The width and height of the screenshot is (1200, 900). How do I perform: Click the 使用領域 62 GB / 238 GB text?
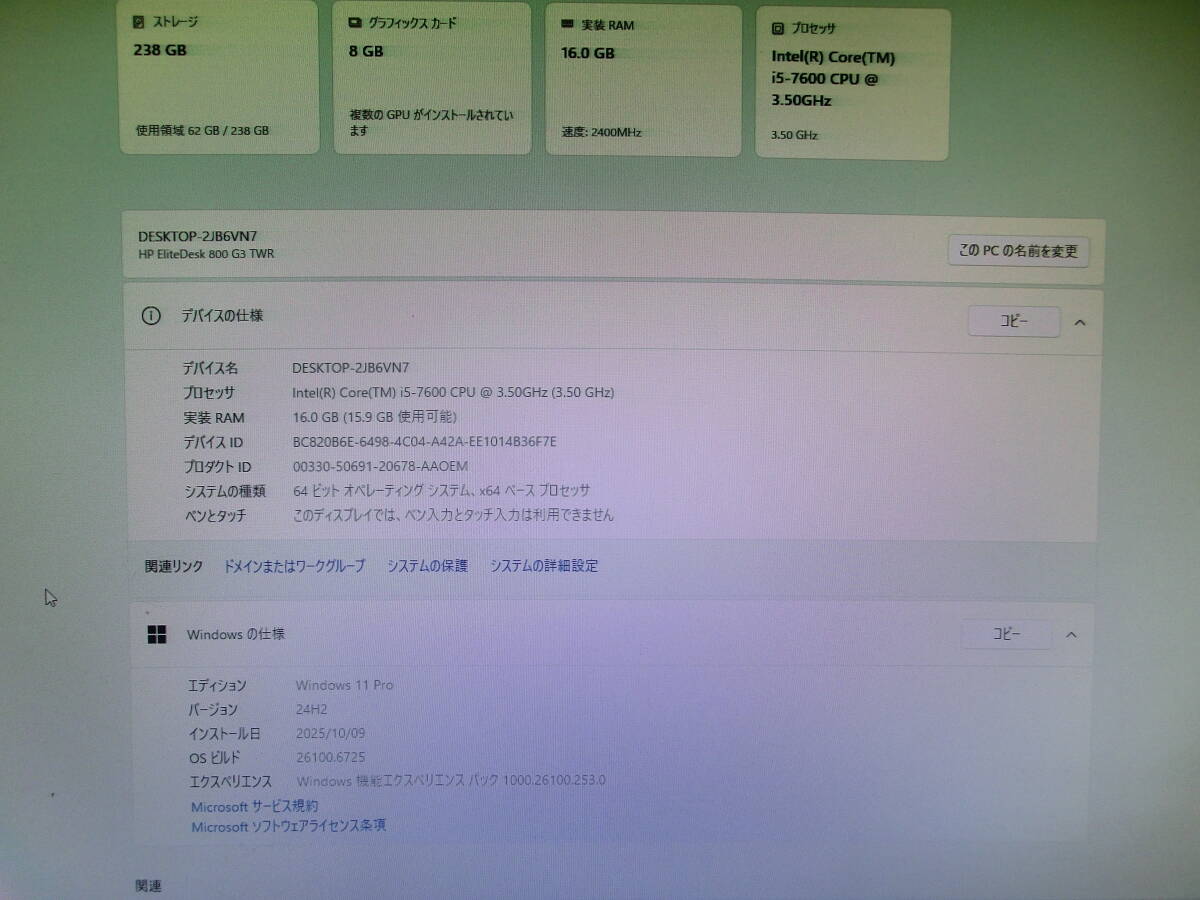(x=202, y=130)
